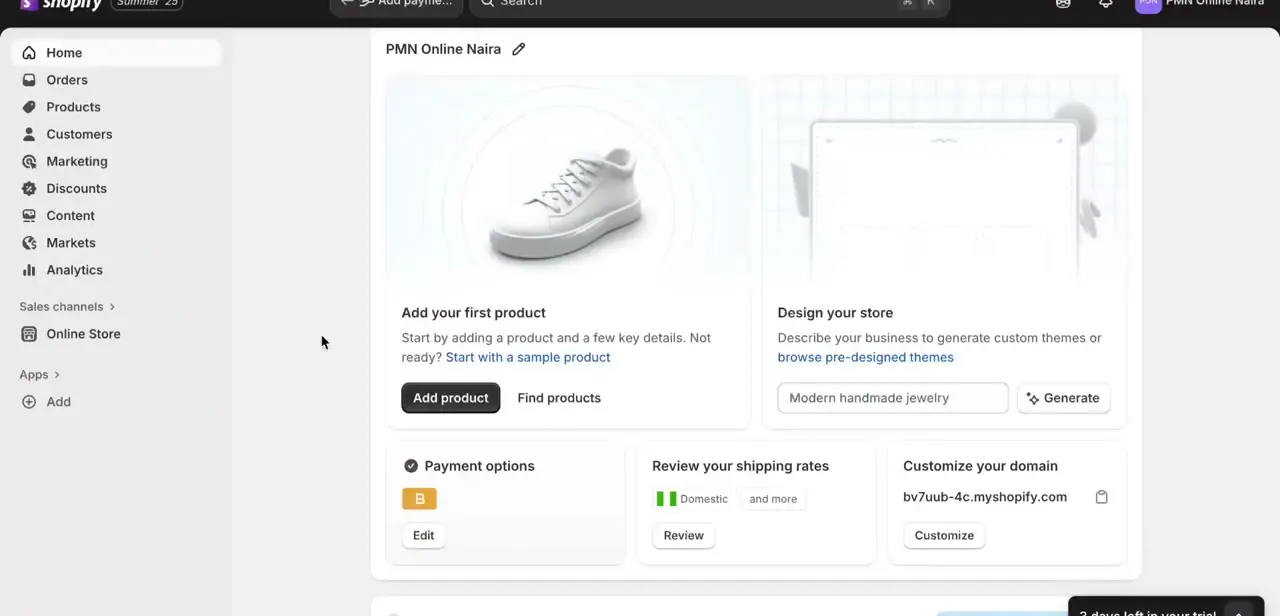Open notifications bell in the top bar
The width and height of the screenshot is (1280, 616).
(x=1105, y=3)
